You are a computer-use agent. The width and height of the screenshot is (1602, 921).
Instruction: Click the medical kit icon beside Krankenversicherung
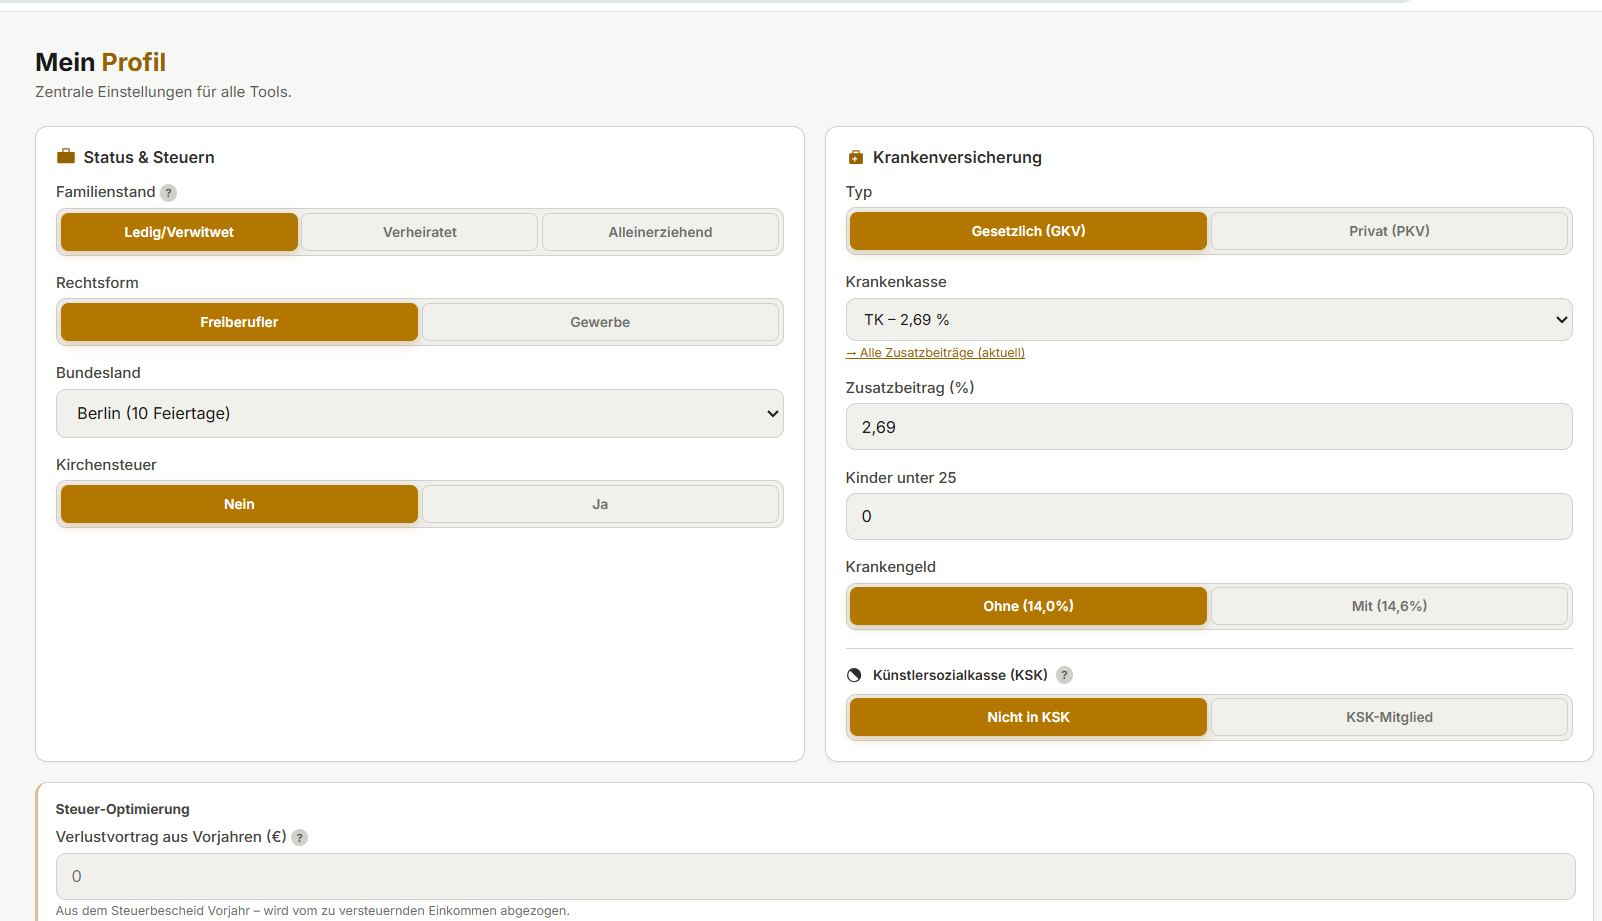(x=855, y=157)
